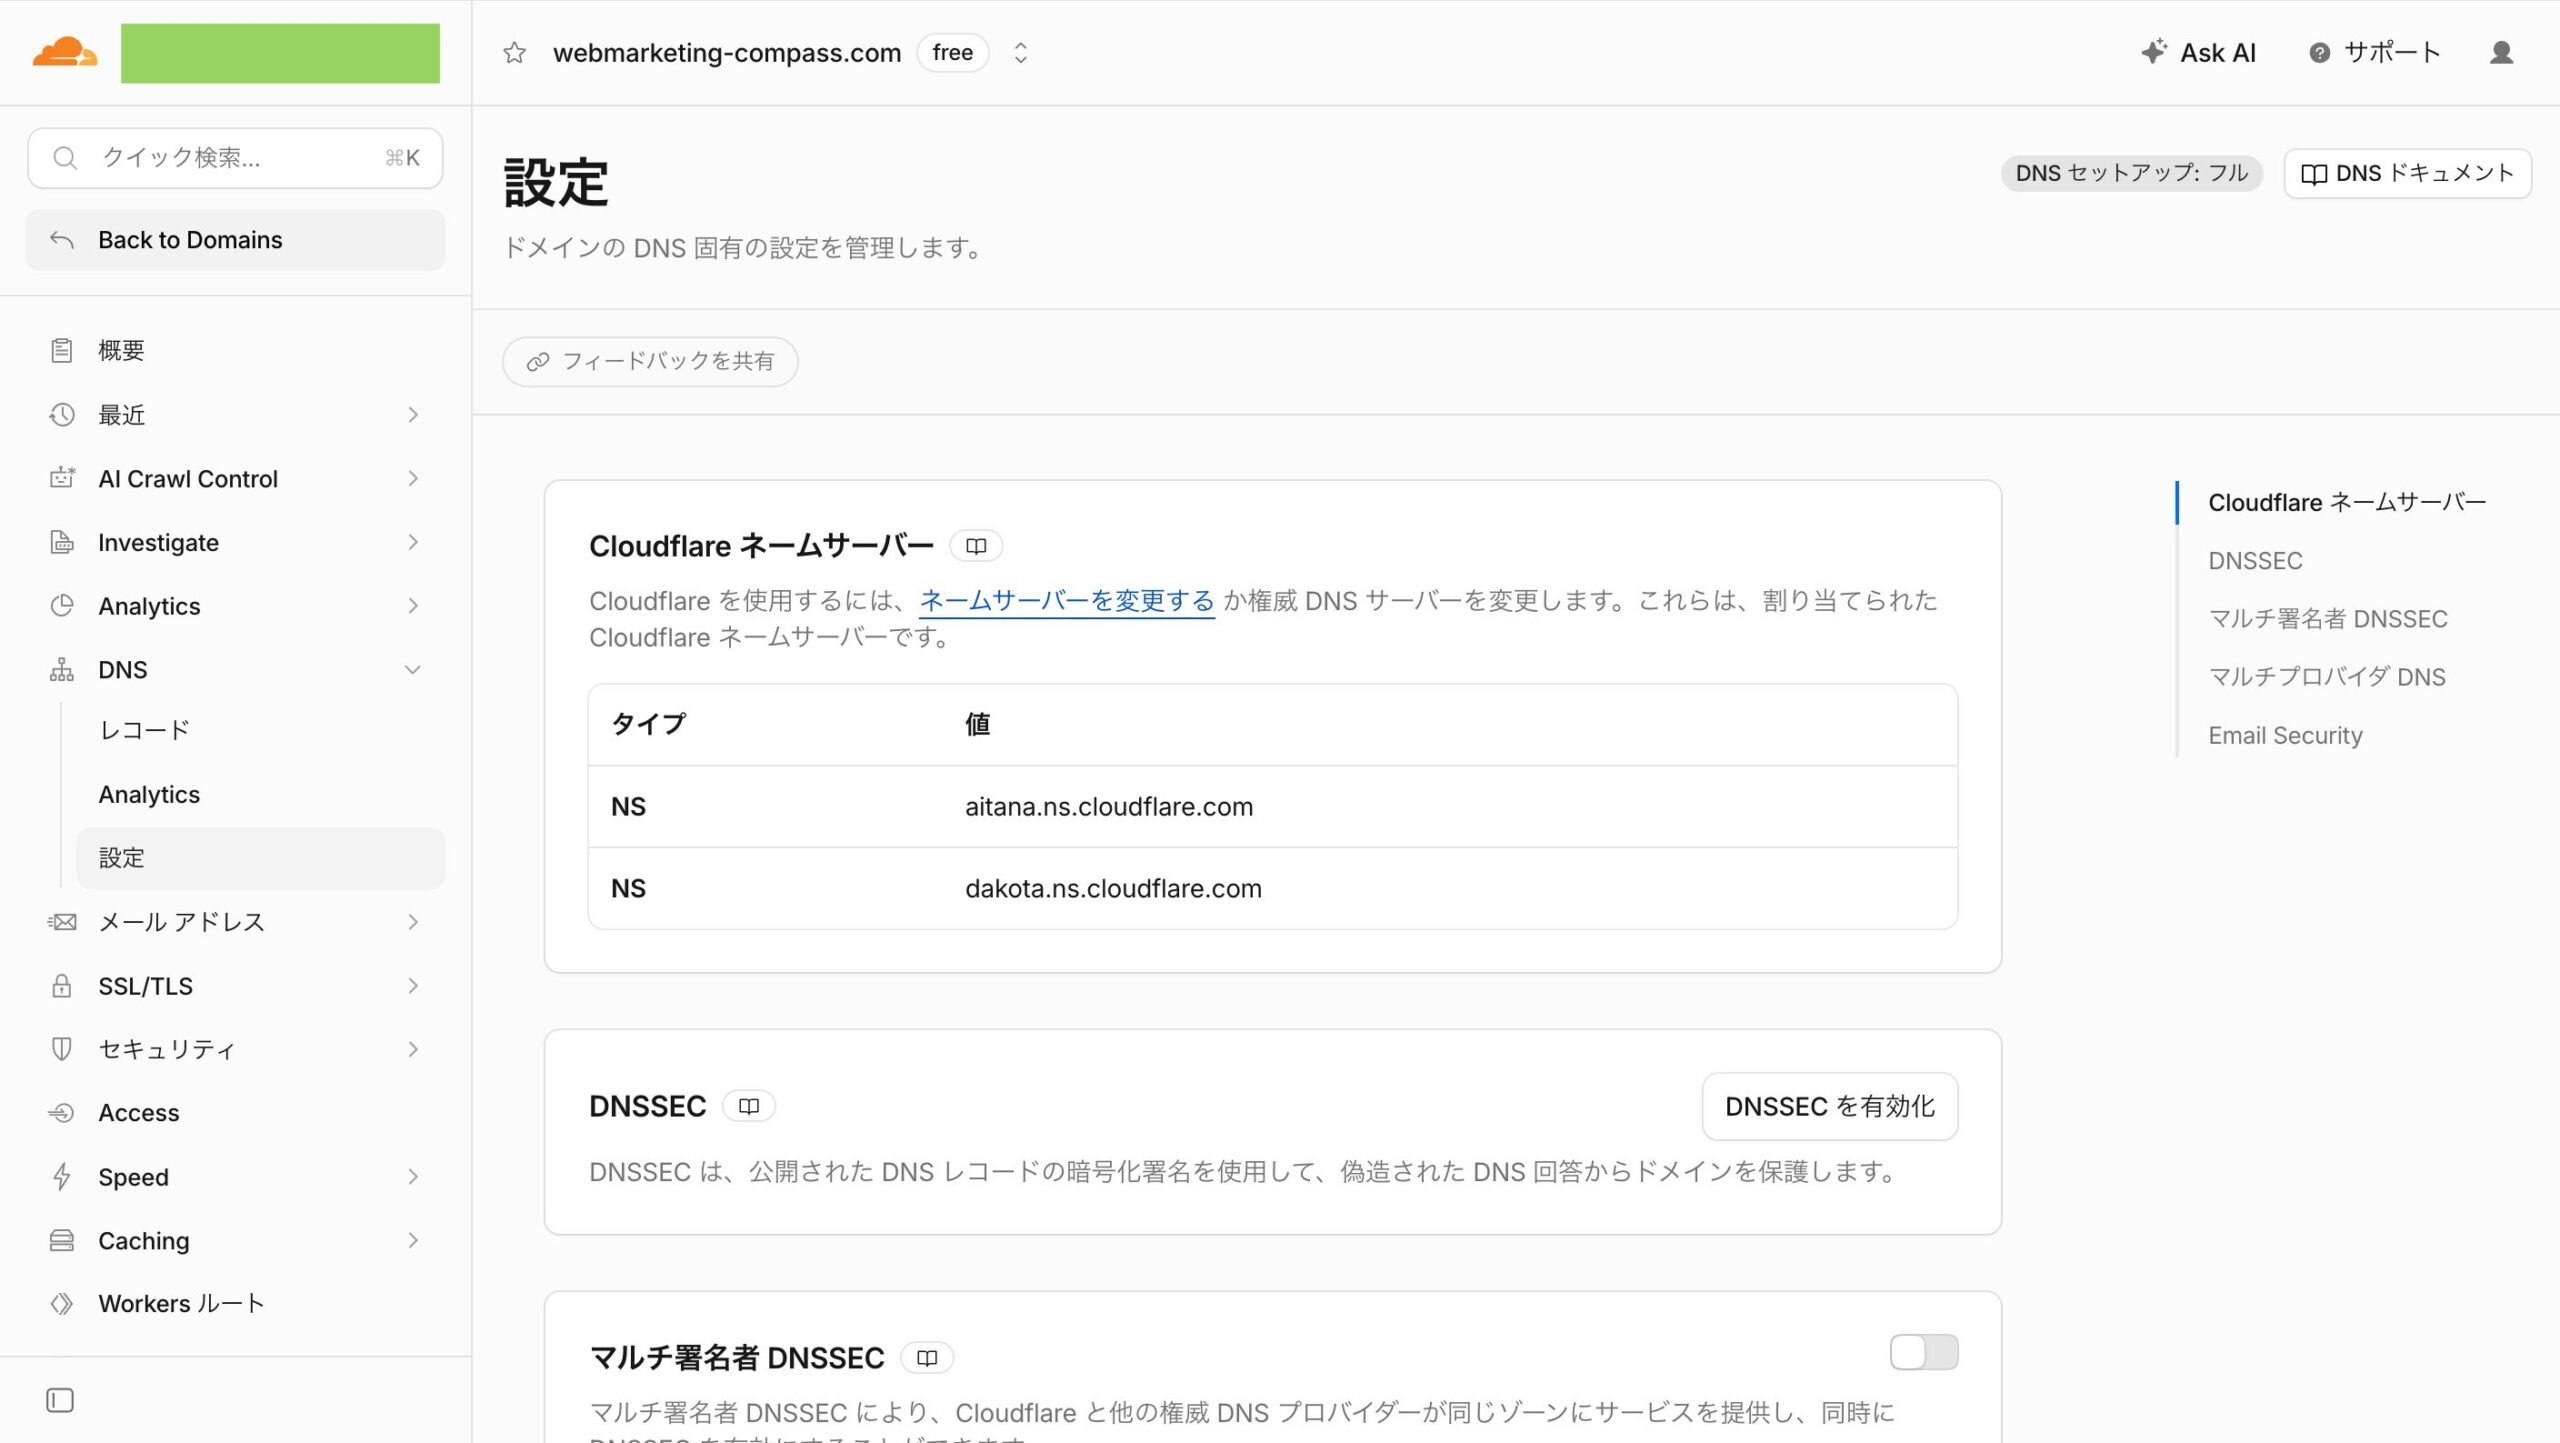Expand the Speed chevron

tap(413, 1177)
